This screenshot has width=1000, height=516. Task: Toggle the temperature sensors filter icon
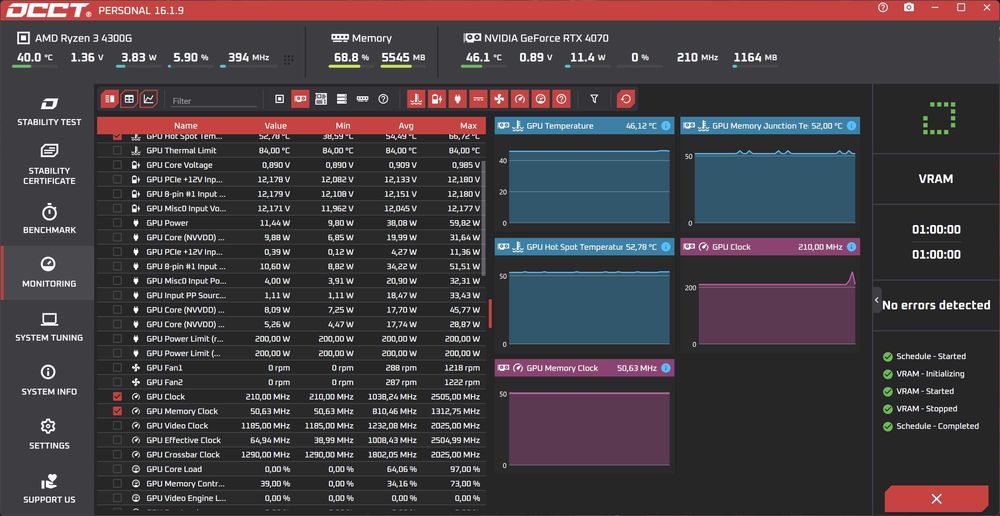(x=416, y=99)
